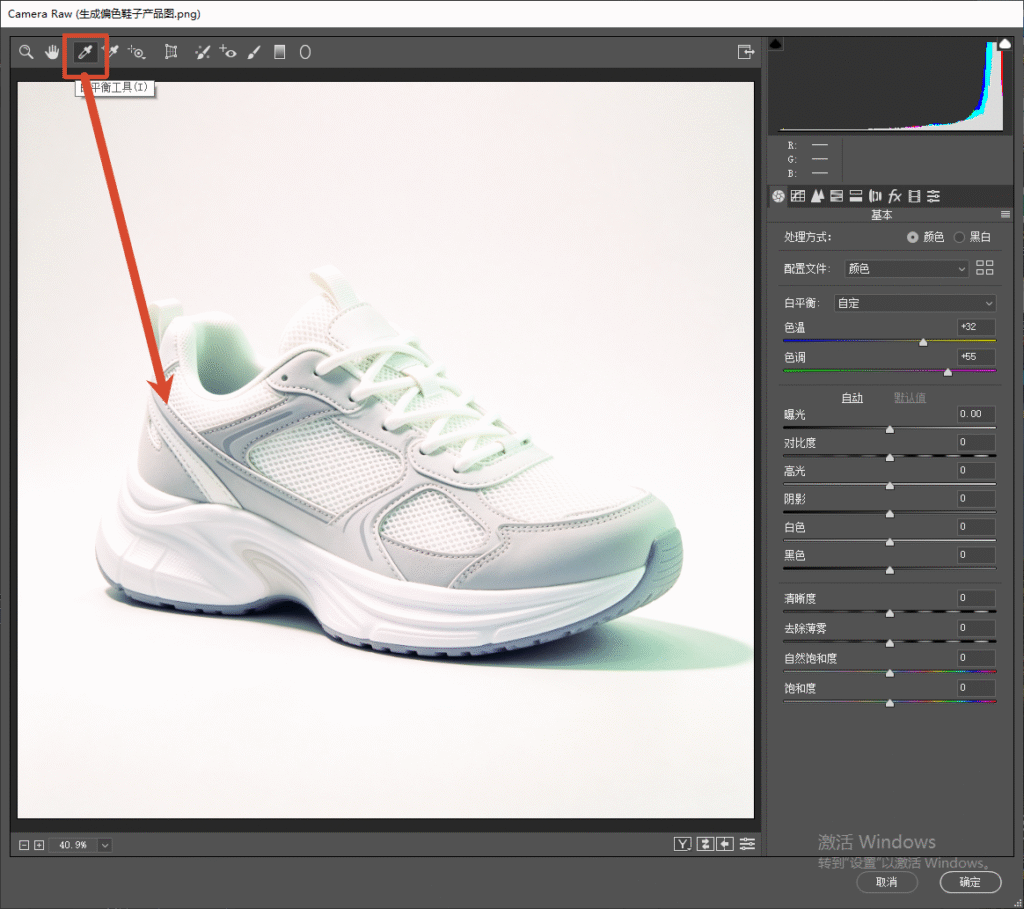Open the 基本 panel options menu
The width and height of the screenshot is (1024, 909).
tap(1005, 215)
